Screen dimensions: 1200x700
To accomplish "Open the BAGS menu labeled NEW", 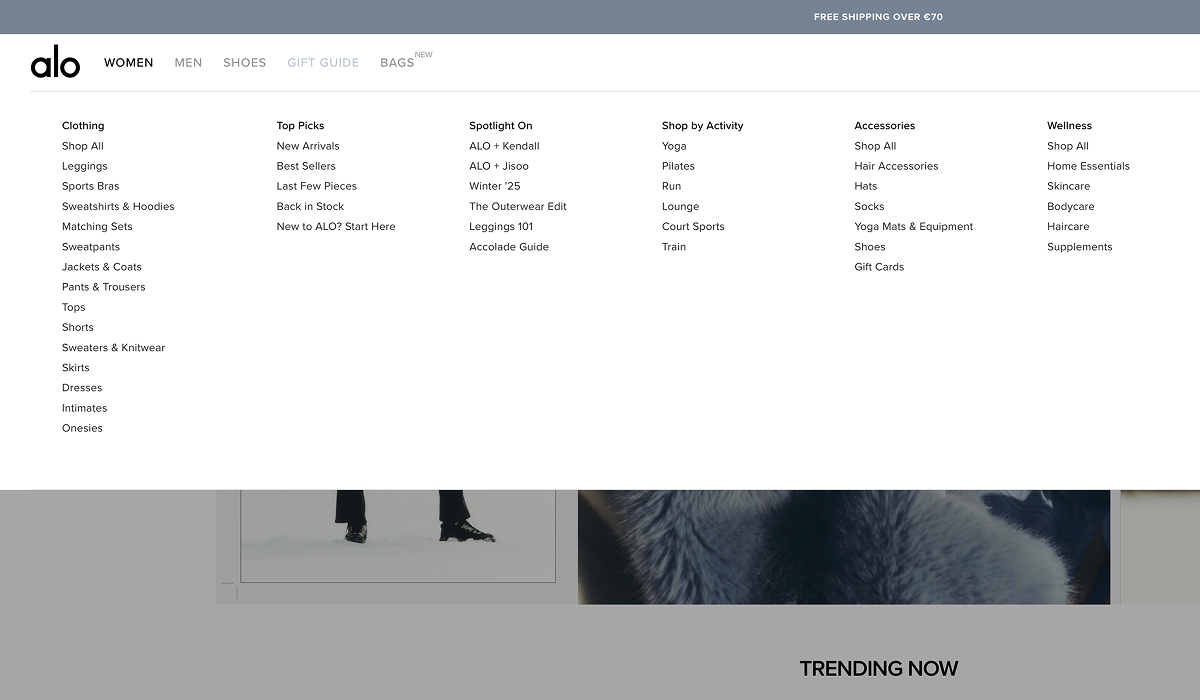I will (397, 62).
